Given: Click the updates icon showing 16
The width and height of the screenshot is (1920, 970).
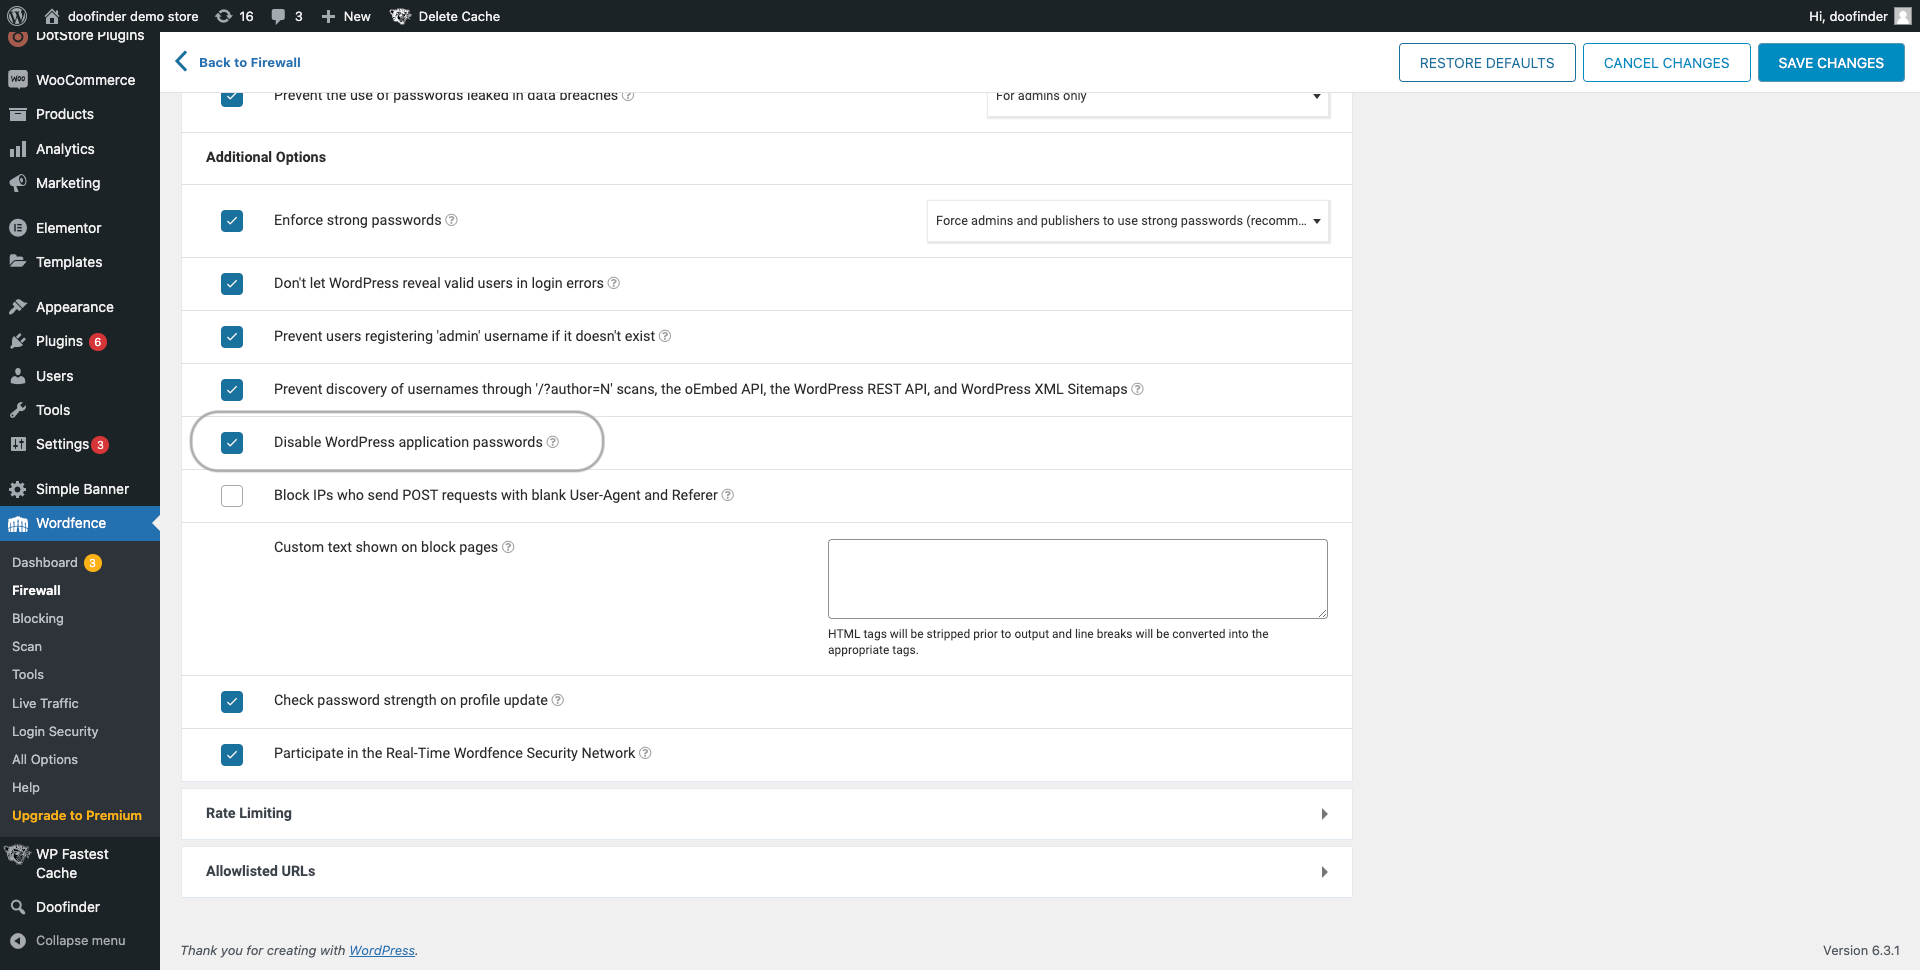Looking at the screenshot, I should pyautogui.click(x=224, y=16).
